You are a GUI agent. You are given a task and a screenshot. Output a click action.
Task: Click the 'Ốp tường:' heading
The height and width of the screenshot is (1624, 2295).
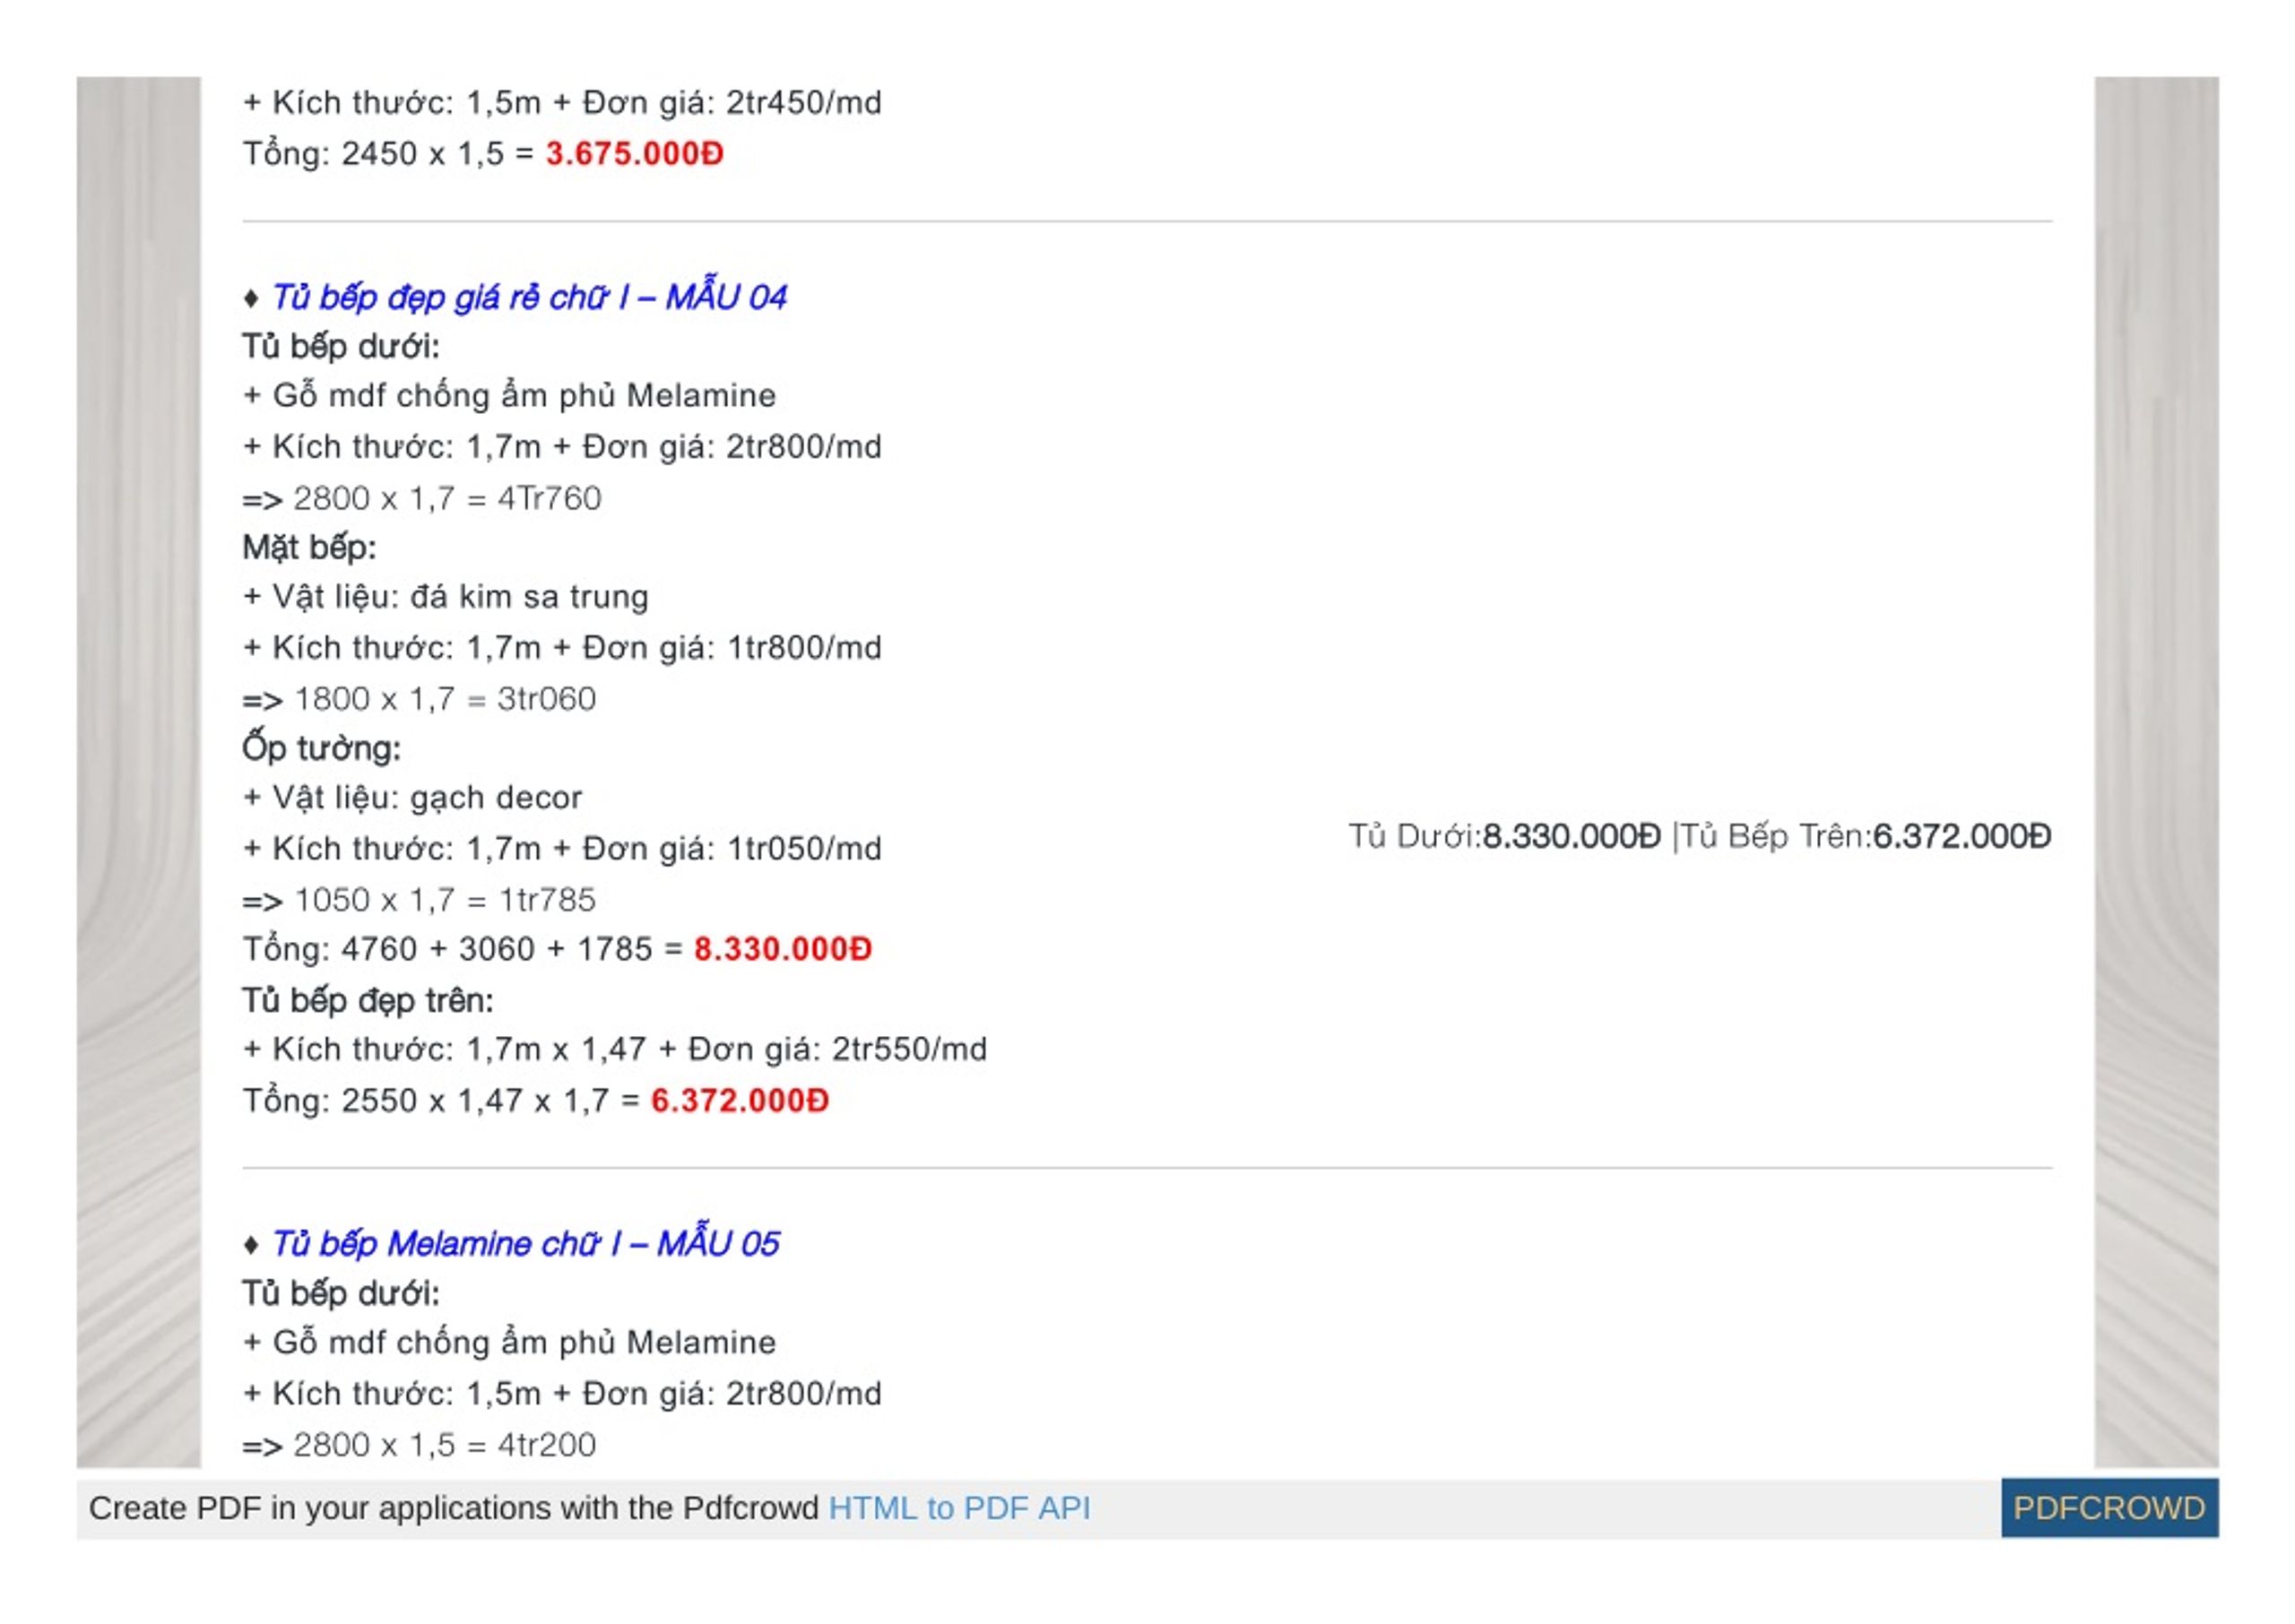point(321,748)
